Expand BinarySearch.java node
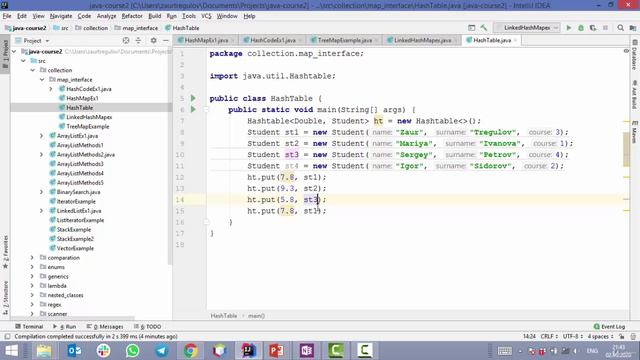 click(x=41, y=192)
